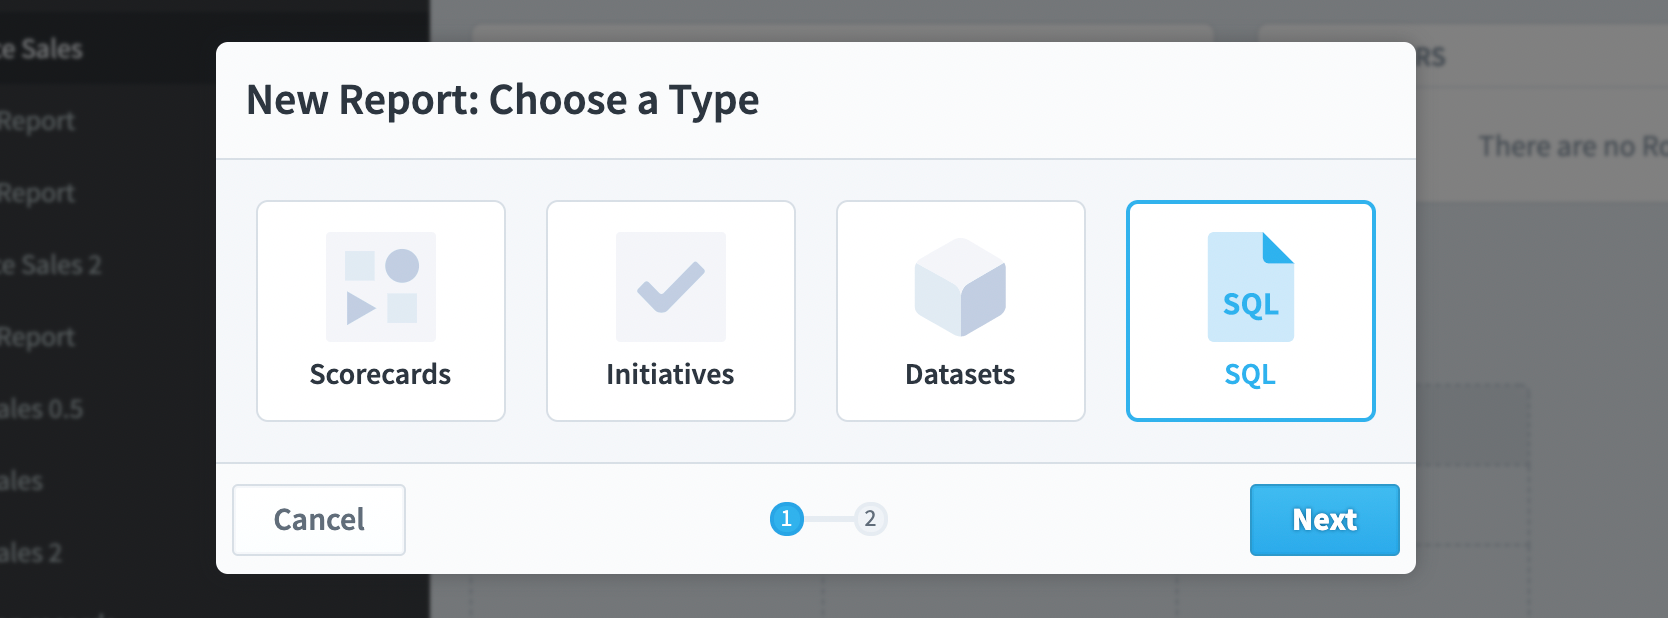1668x618 pixels.
Task: Click the Cancel button
Action: click(319, 520)
